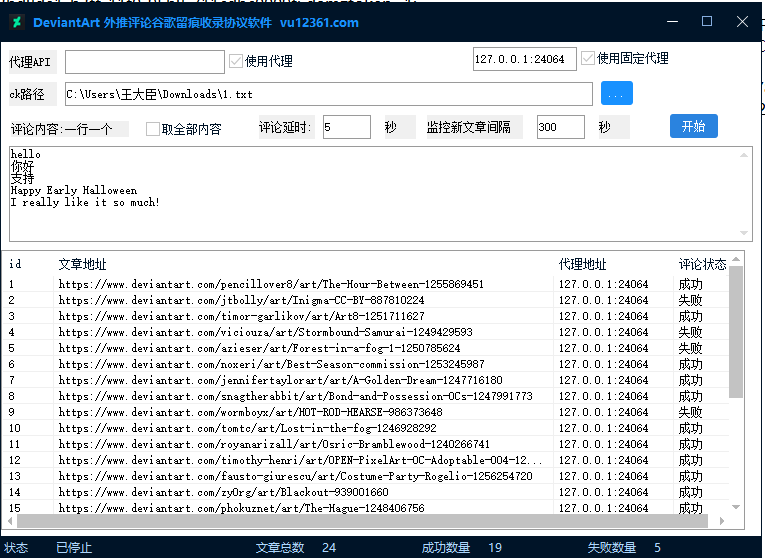Viewport: 765px width, 558px height.
Task: Click the blue 开始 button
Action: [x=693, y=126]
